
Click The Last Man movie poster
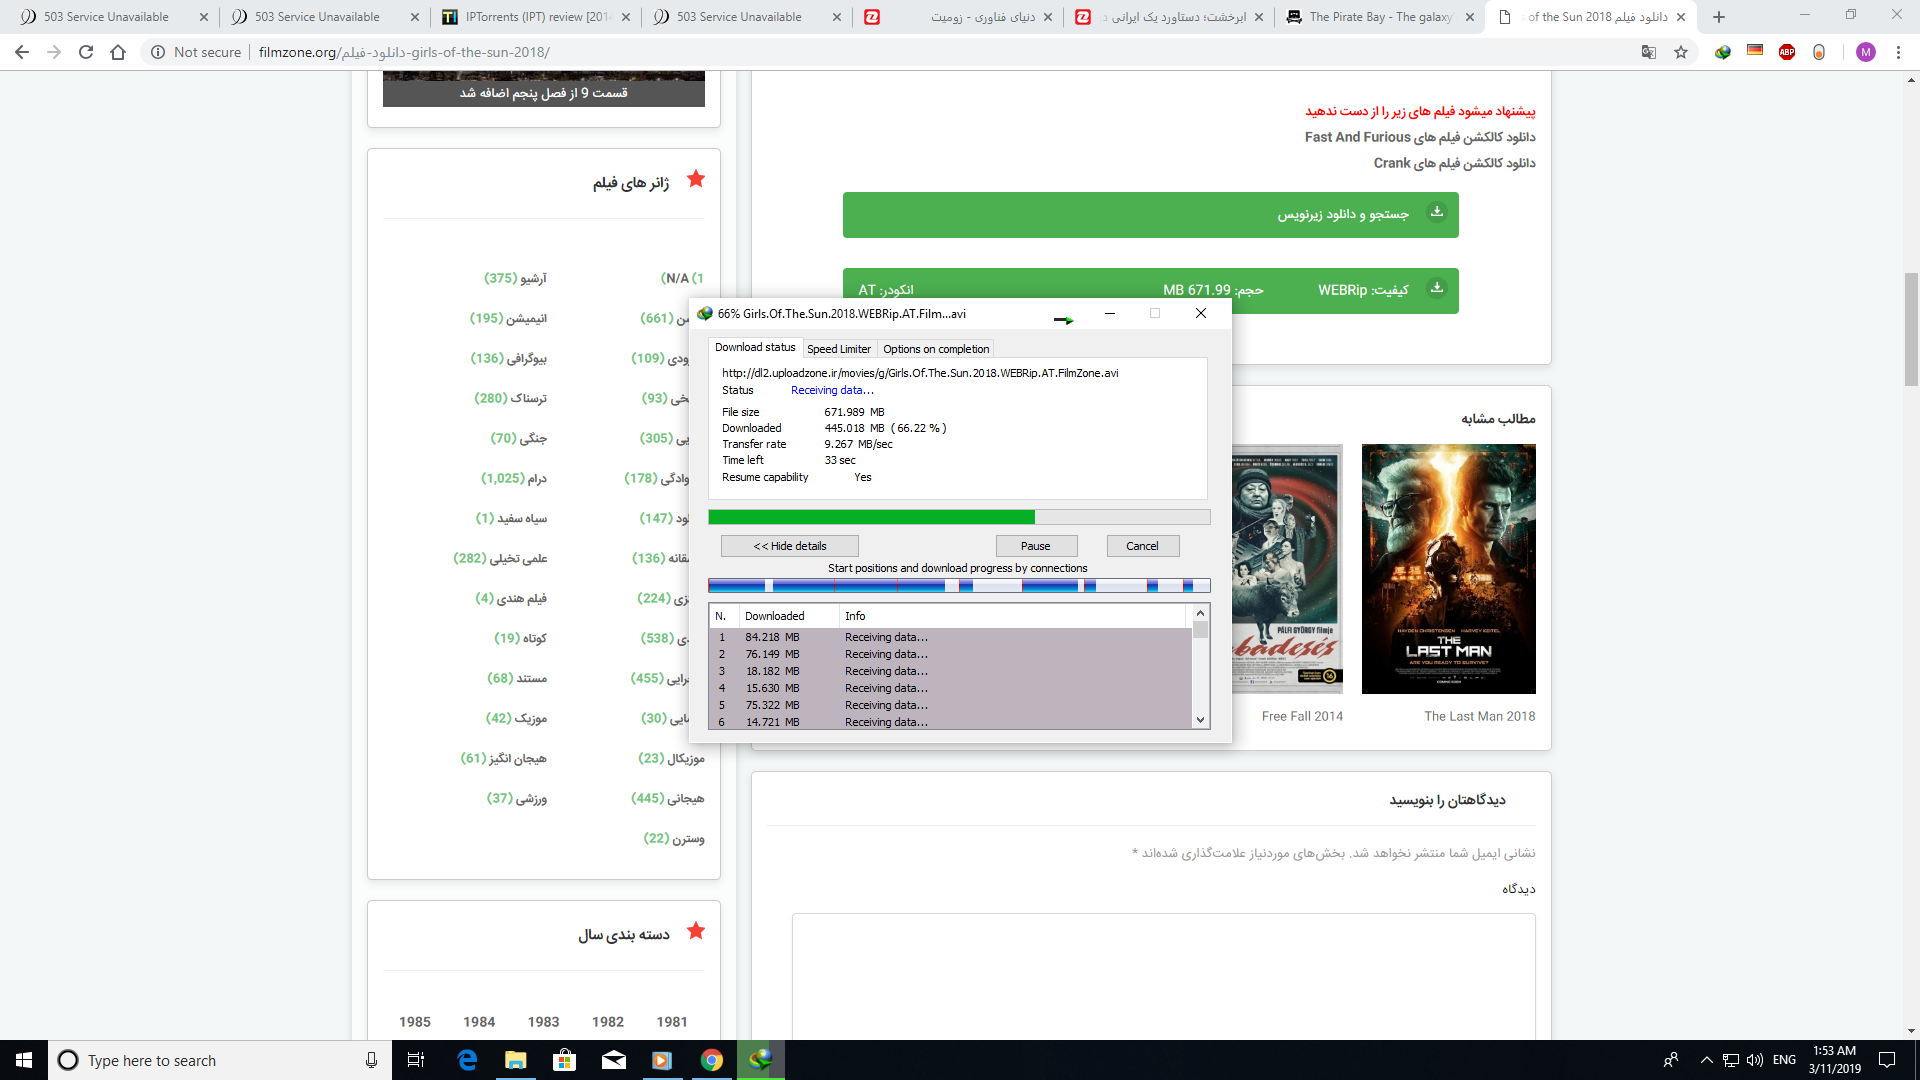tap(1449, 569)
